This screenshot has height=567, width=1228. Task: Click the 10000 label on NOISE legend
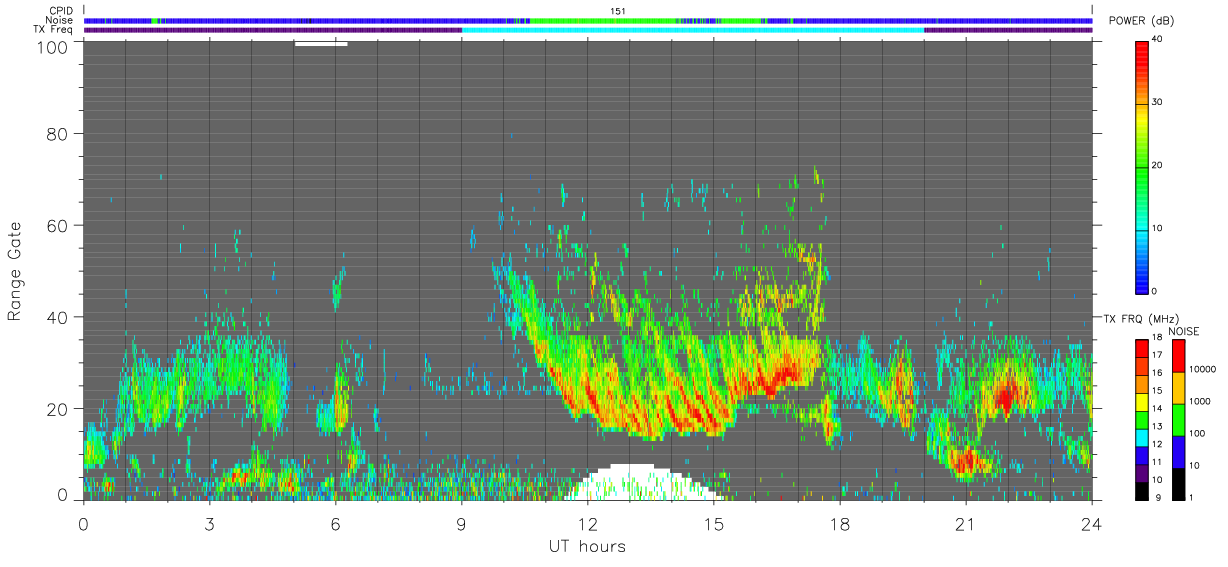click(x=1204, y=369)
